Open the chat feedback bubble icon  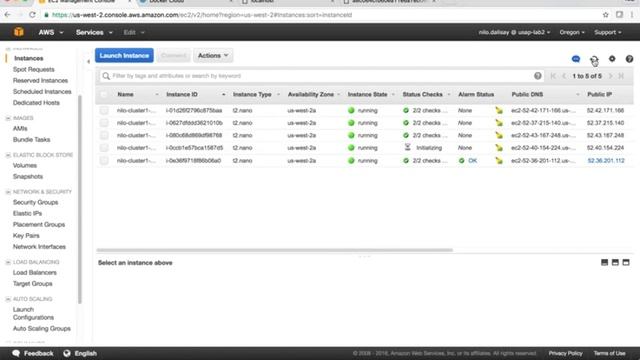click(x=576, y=59)
